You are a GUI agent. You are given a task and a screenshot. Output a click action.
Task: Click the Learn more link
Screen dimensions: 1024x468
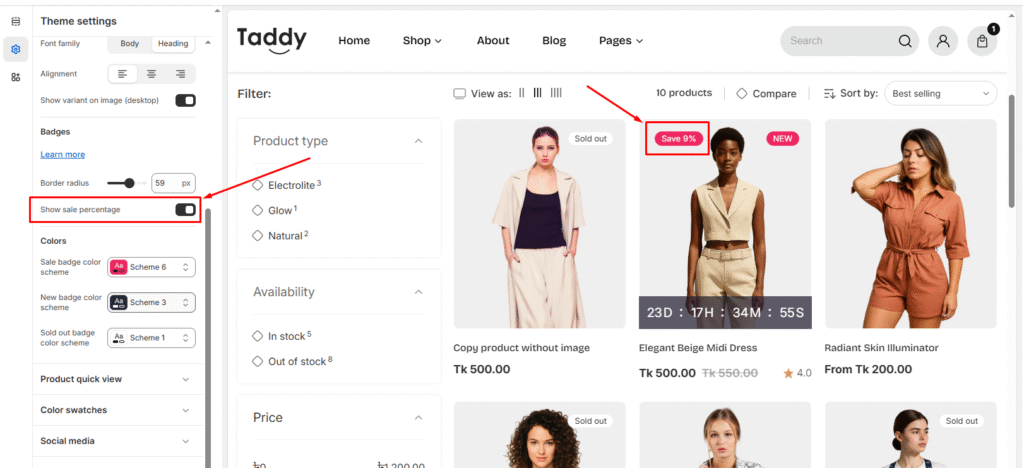click(x=62, y=154)
